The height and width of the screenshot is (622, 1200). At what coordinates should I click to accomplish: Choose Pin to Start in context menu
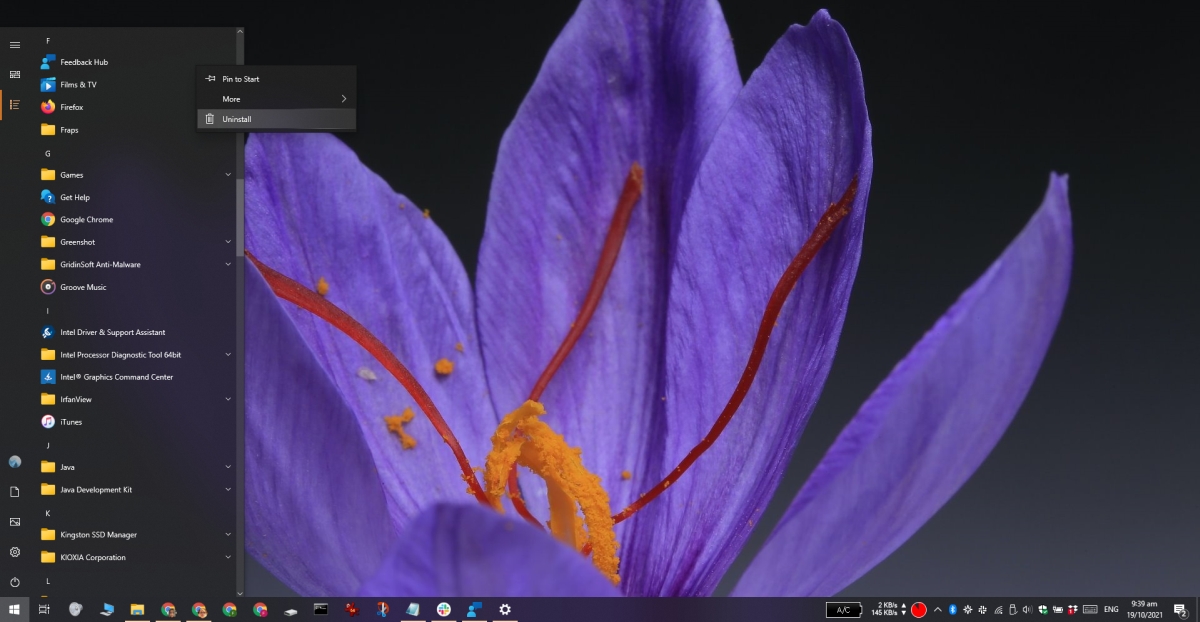(276, 79)
